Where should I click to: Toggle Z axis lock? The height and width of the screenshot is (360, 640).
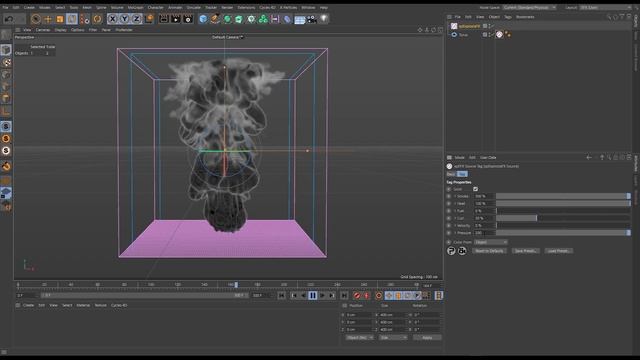tap(136, 19)
